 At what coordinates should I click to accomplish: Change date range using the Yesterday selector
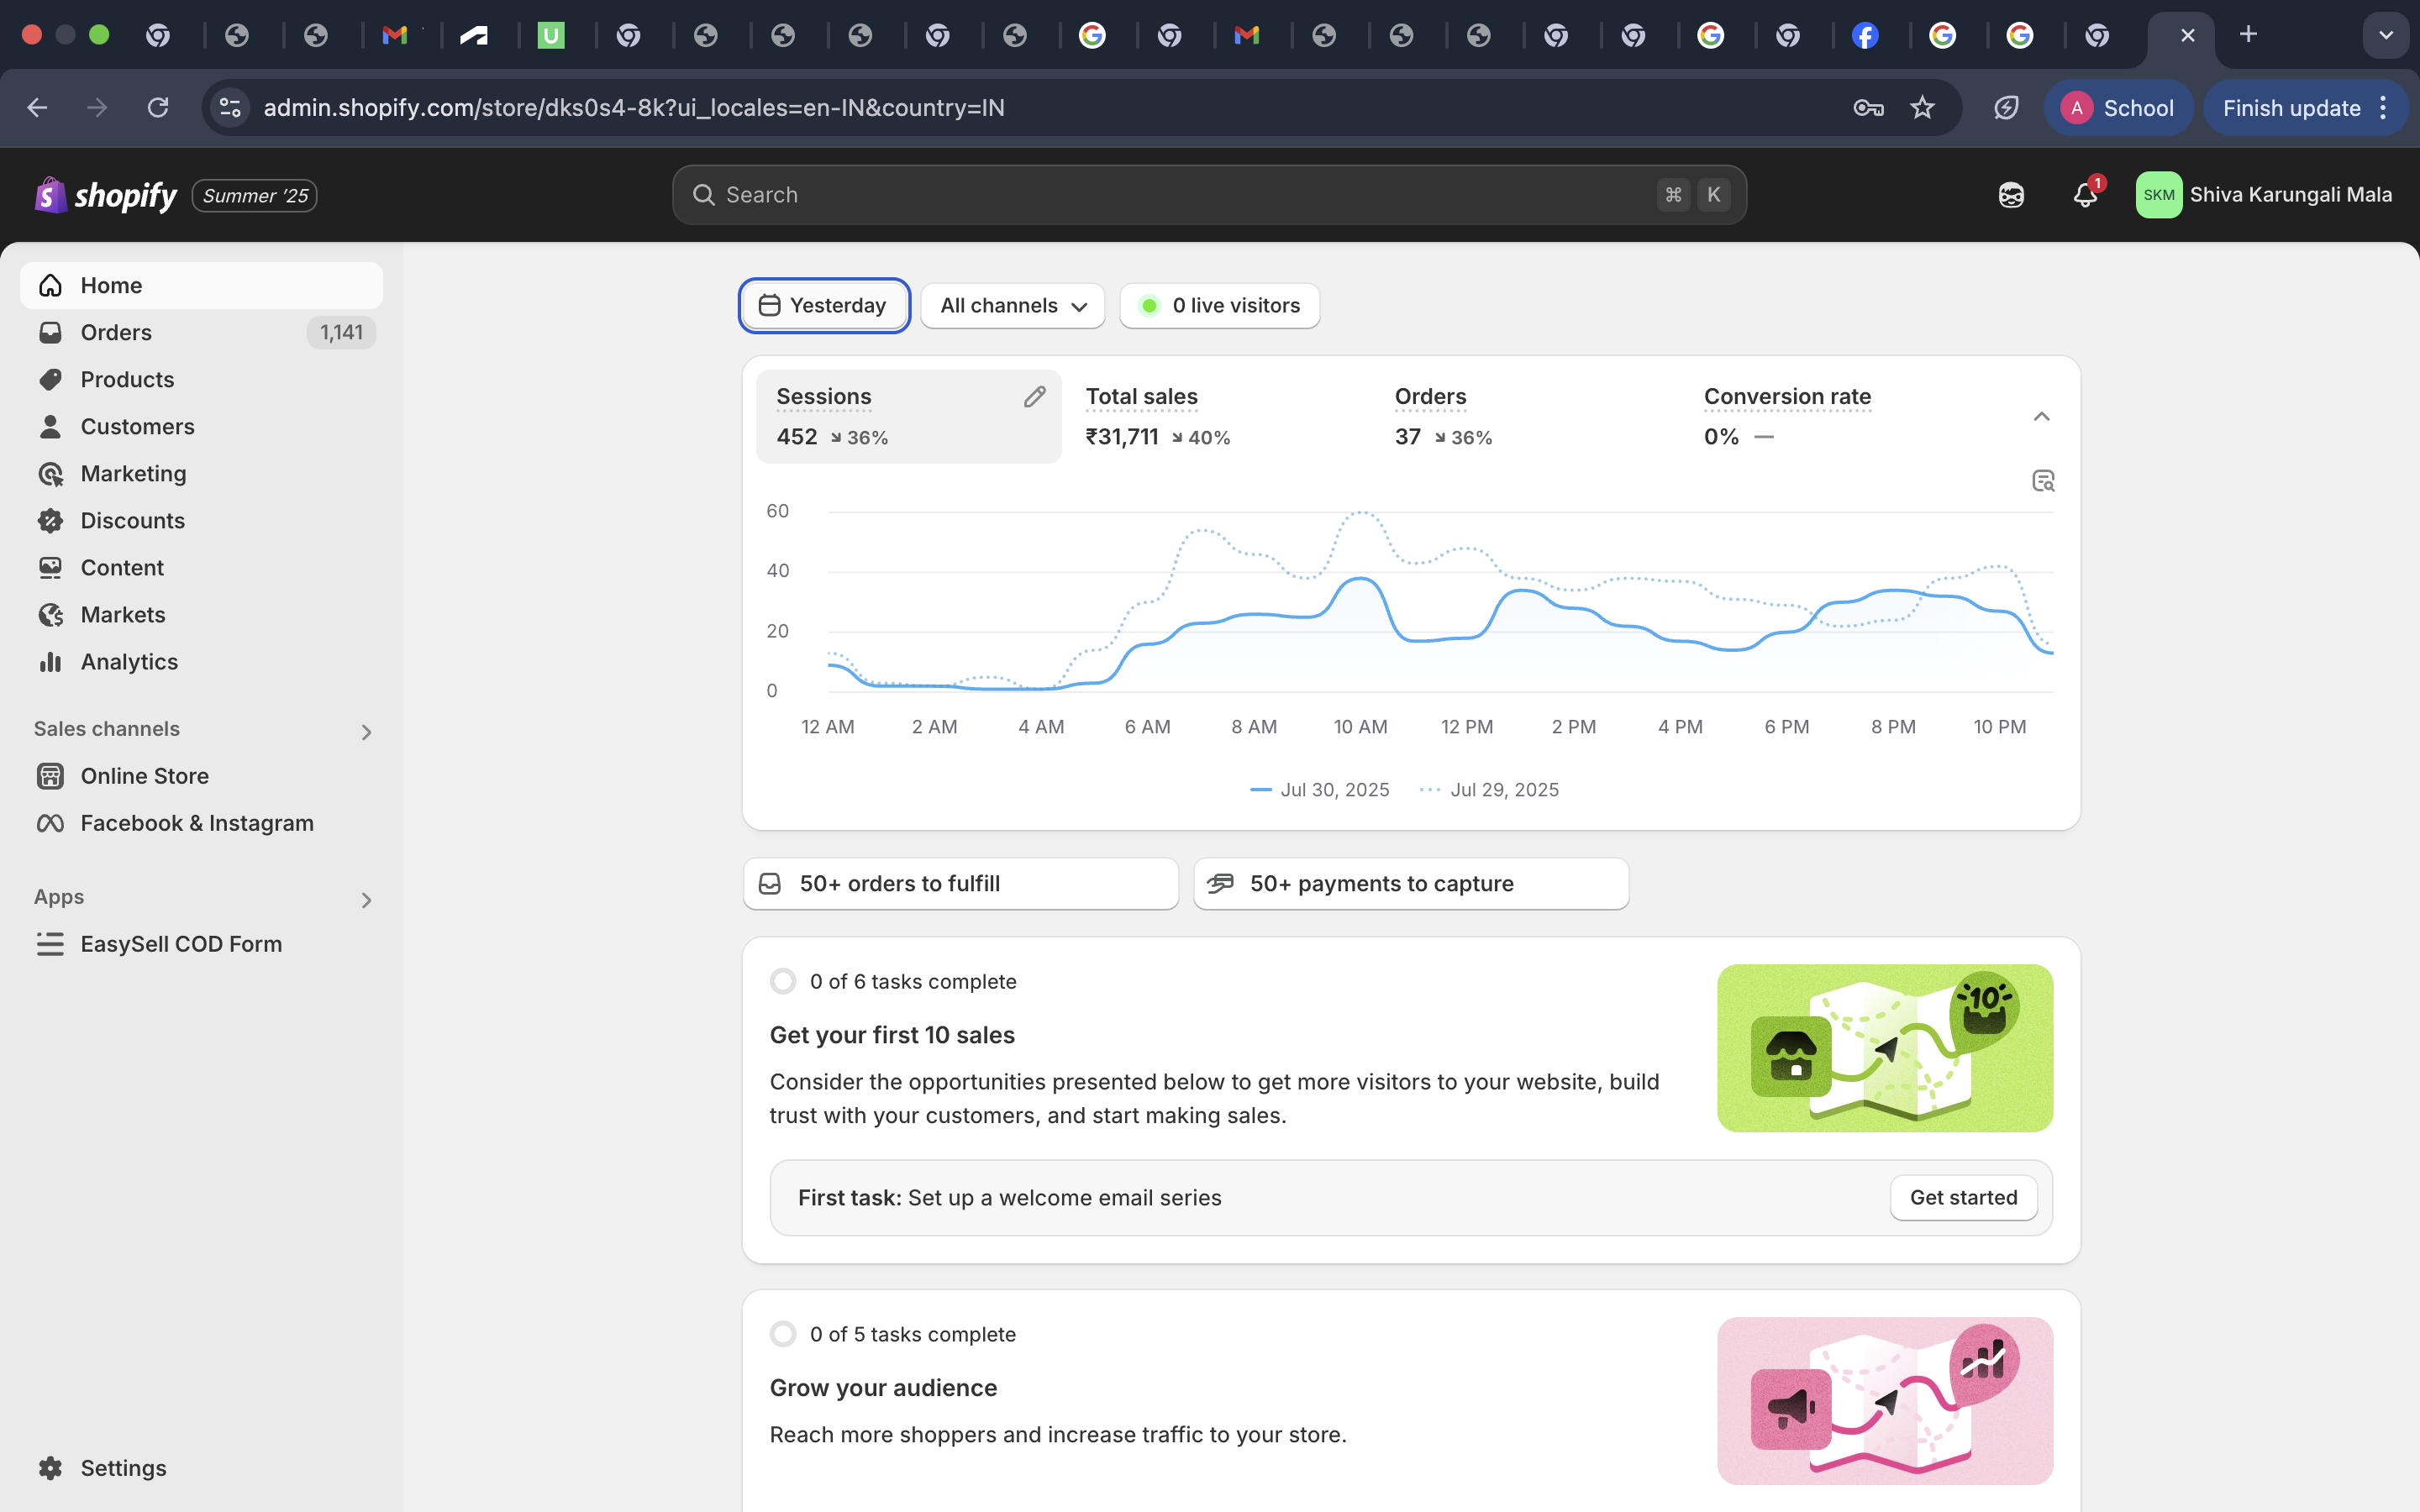[x=823, y=305]
